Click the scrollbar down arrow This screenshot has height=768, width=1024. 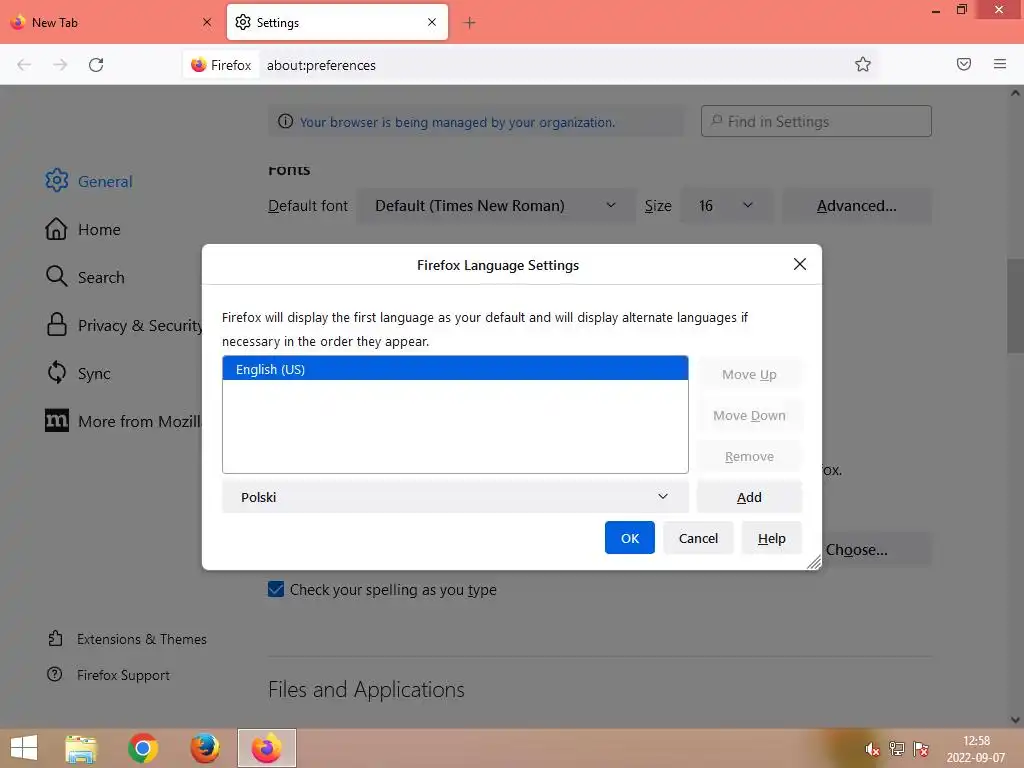[1015, 720]
